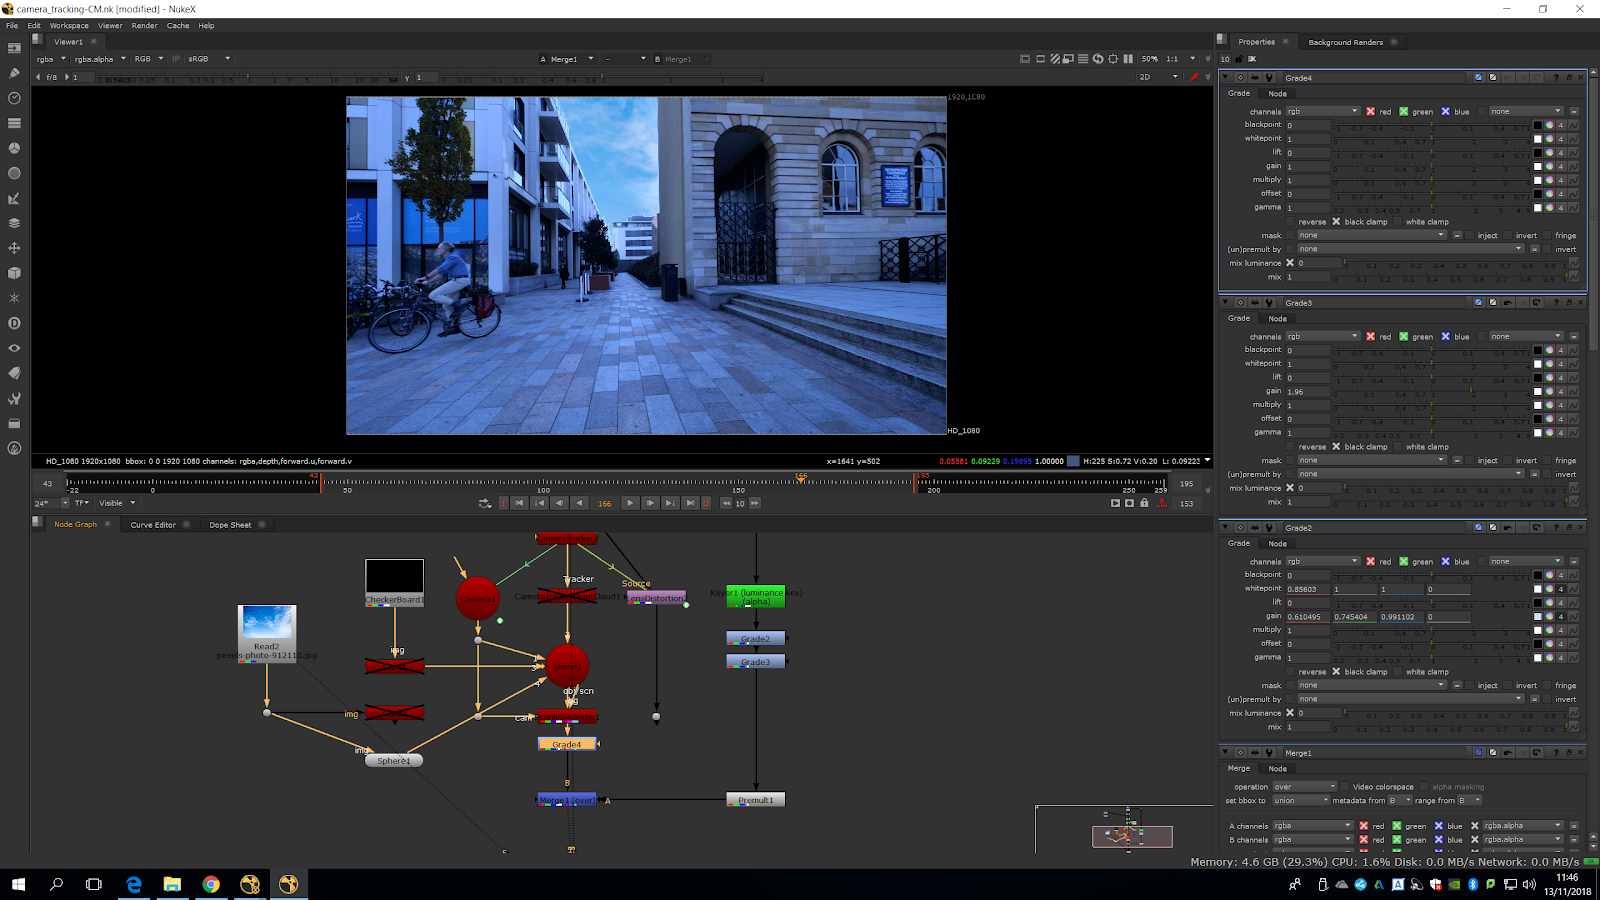
Task: Disable the red channel in Grade4
Action: (1371, 111)
